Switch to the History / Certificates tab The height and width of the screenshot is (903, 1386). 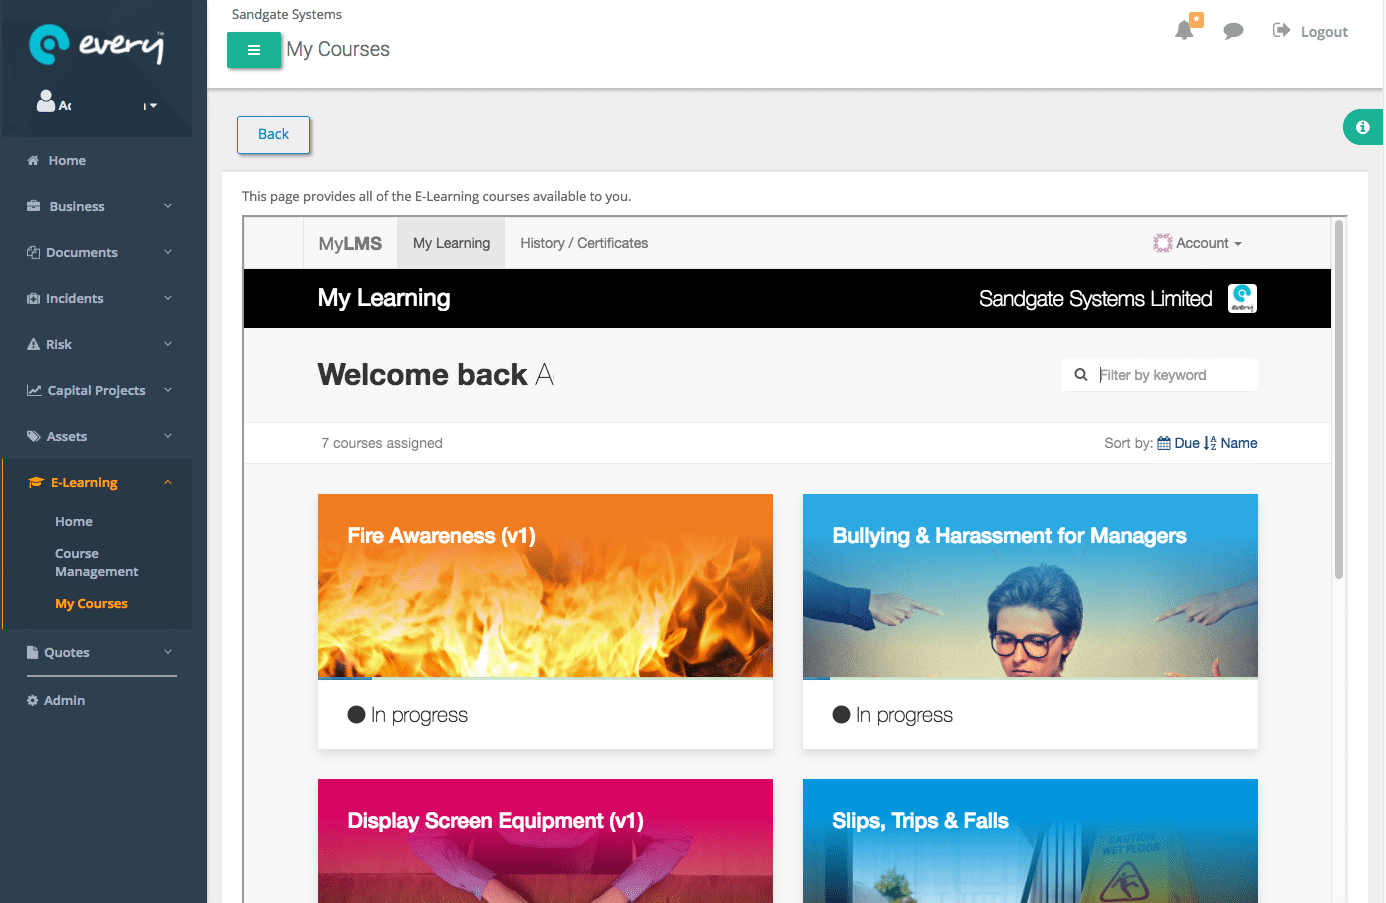tap(583, 242)
